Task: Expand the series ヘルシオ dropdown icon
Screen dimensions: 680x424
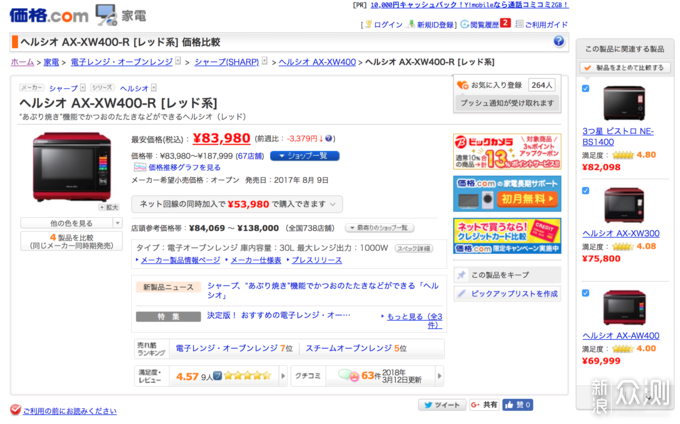Action: [154, 88]
